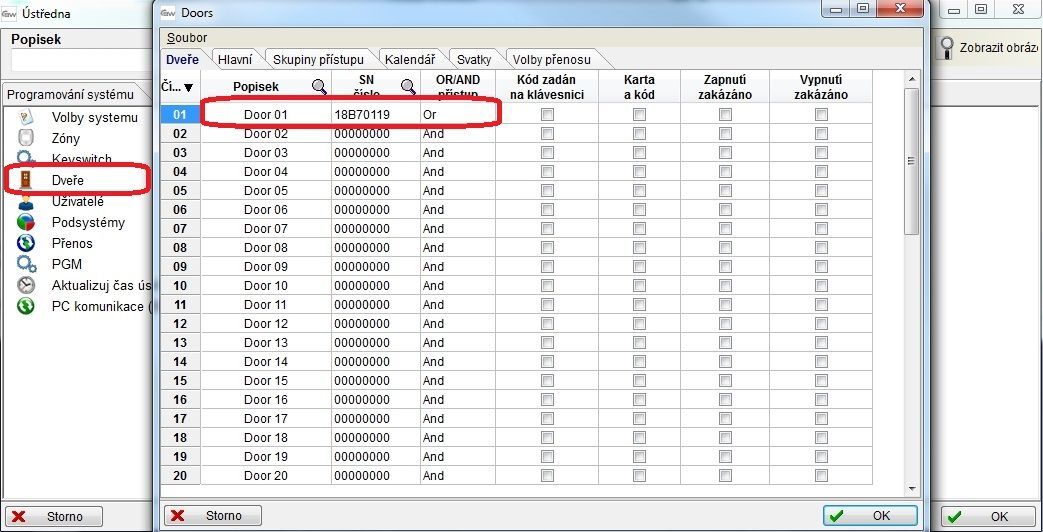1043x532 pixels.
Task: Click the Aktualizuj čas clock icon
Action: 26,285
